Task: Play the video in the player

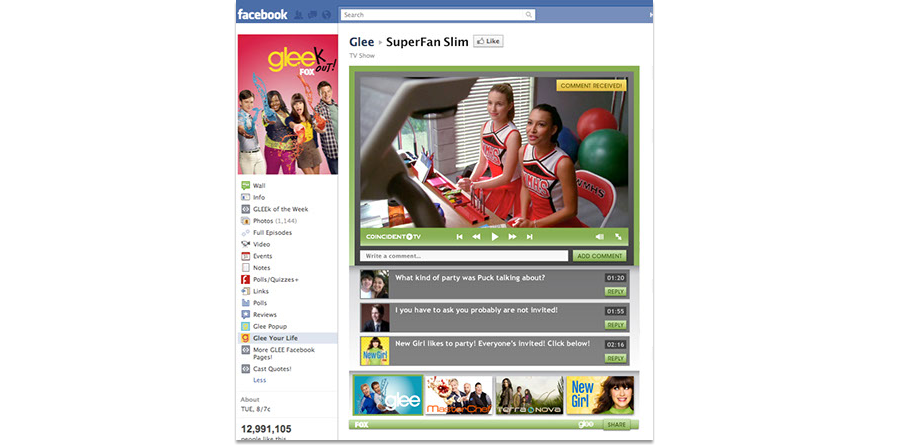Action: [x=494, y=237]
